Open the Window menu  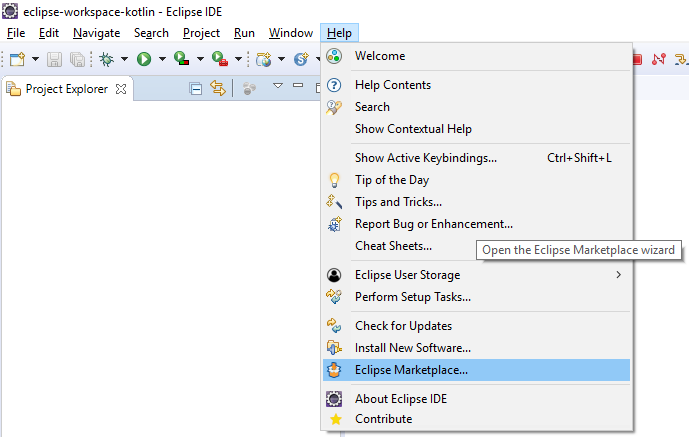click(x=291, y=33)
